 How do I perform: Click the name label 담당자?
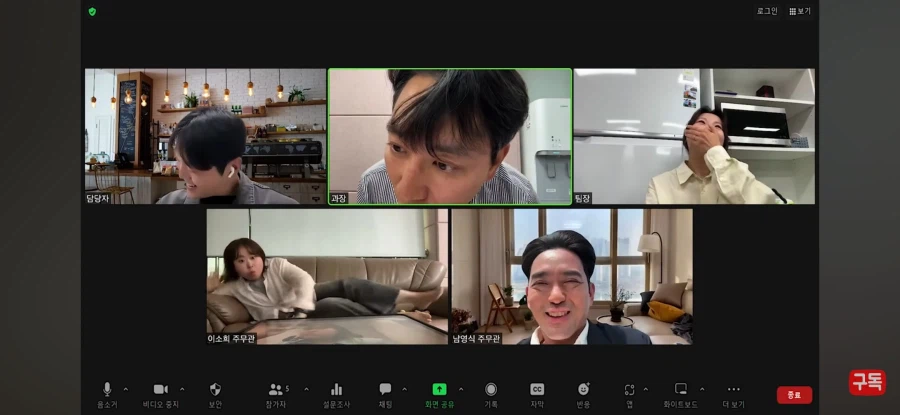pos(98,199)
